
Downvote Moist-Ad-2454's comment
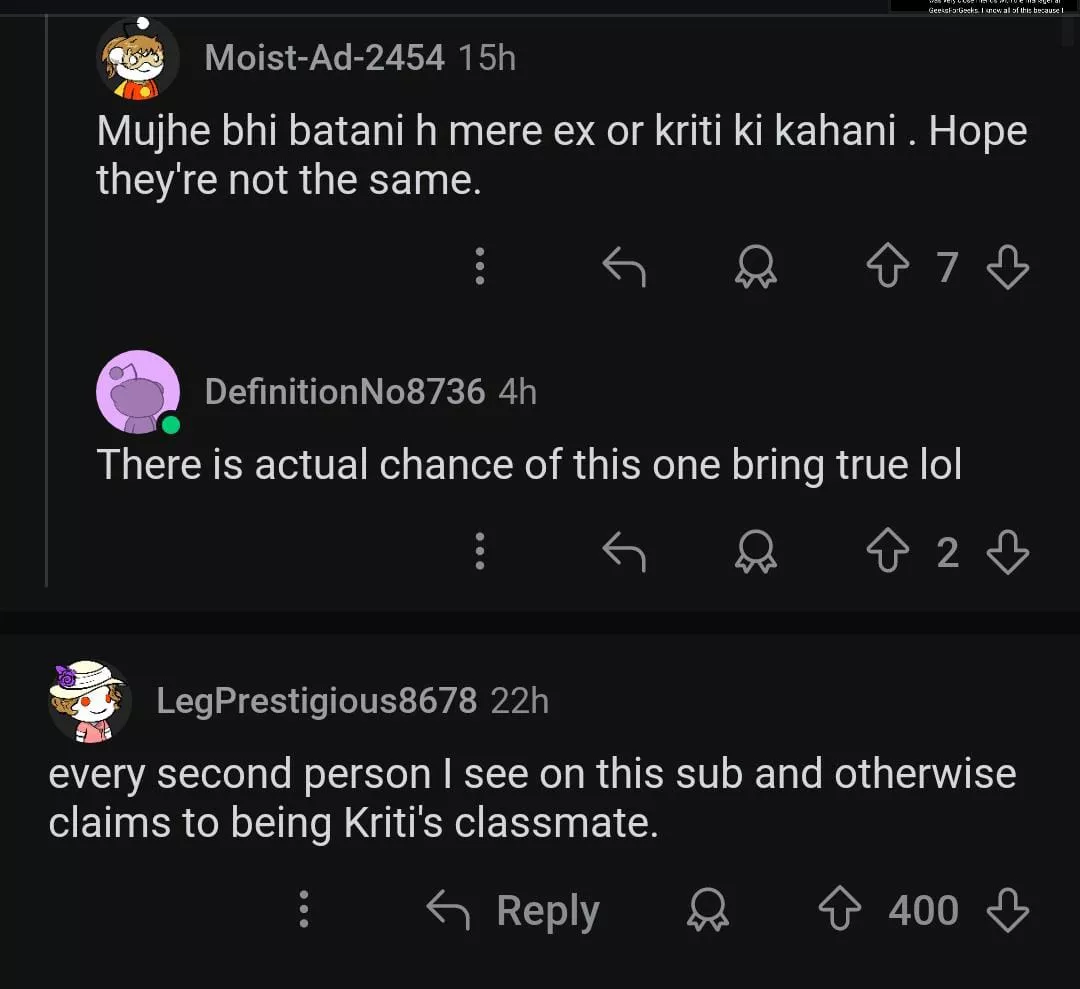click(x=1007, y=267)
